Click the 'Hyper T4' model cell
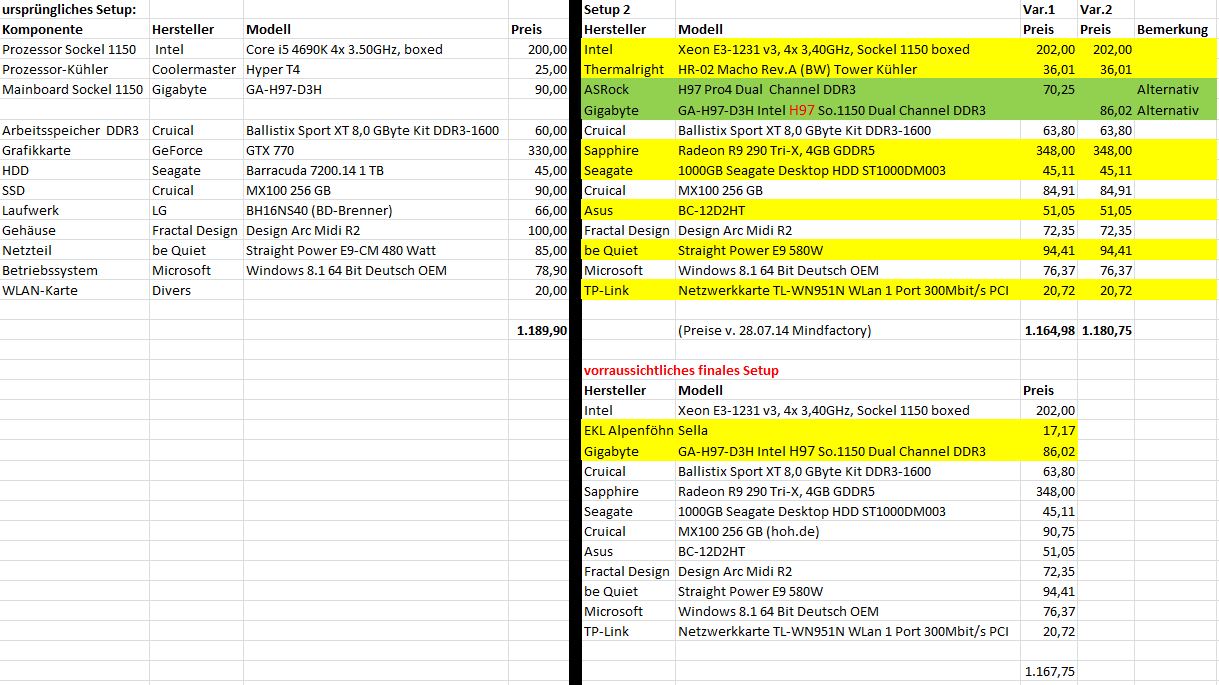 [375, 69]
